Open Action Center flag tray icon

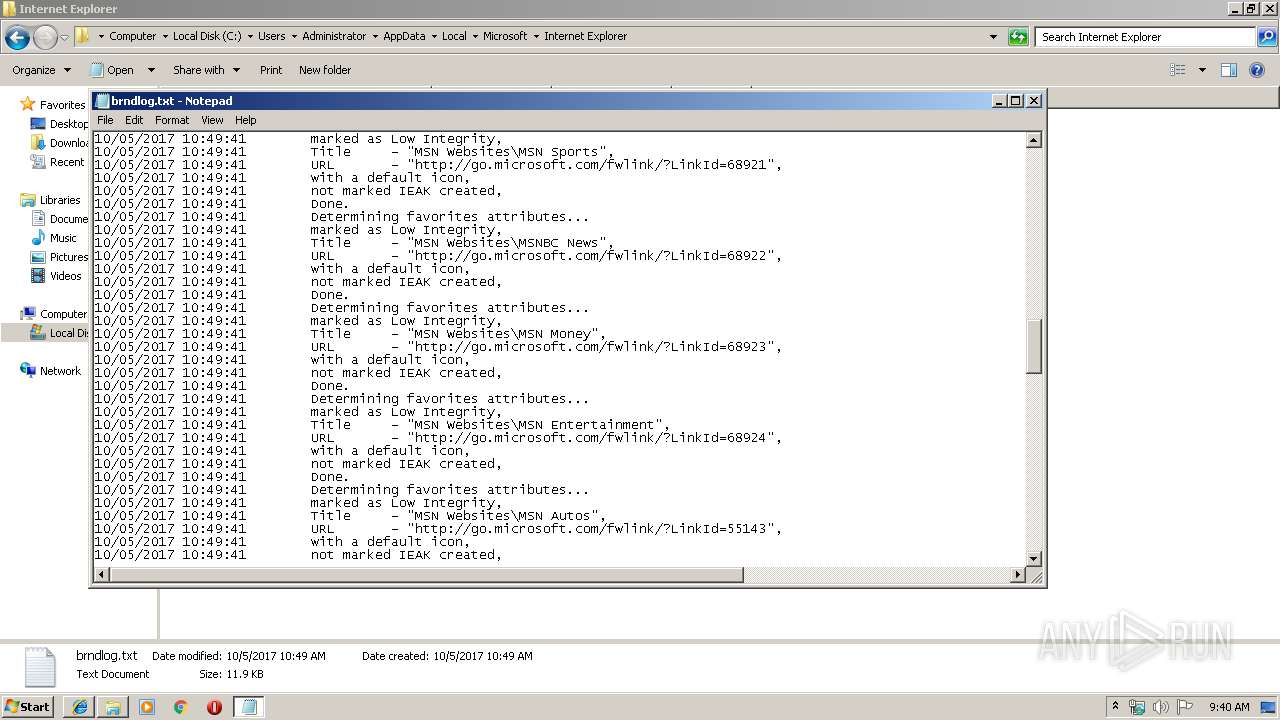tap(1185, 707)
